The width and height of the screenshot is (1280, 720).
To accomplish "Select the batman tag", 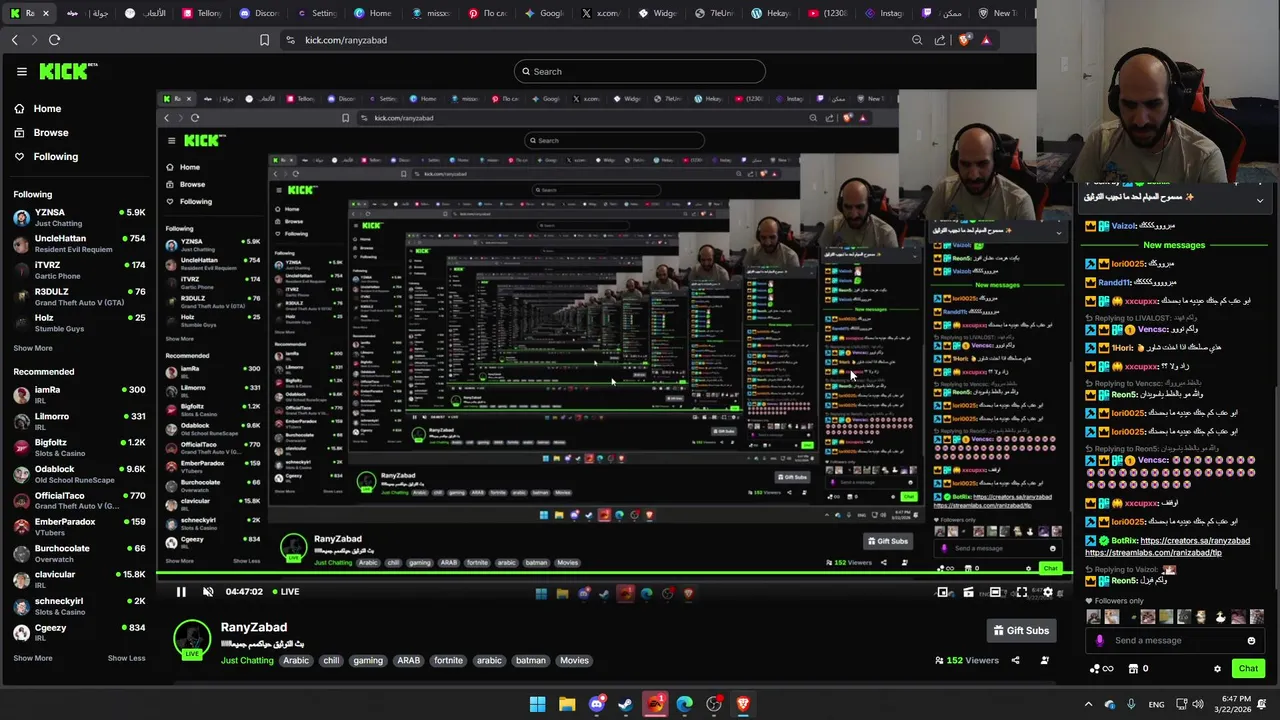I will pos(531,660).
